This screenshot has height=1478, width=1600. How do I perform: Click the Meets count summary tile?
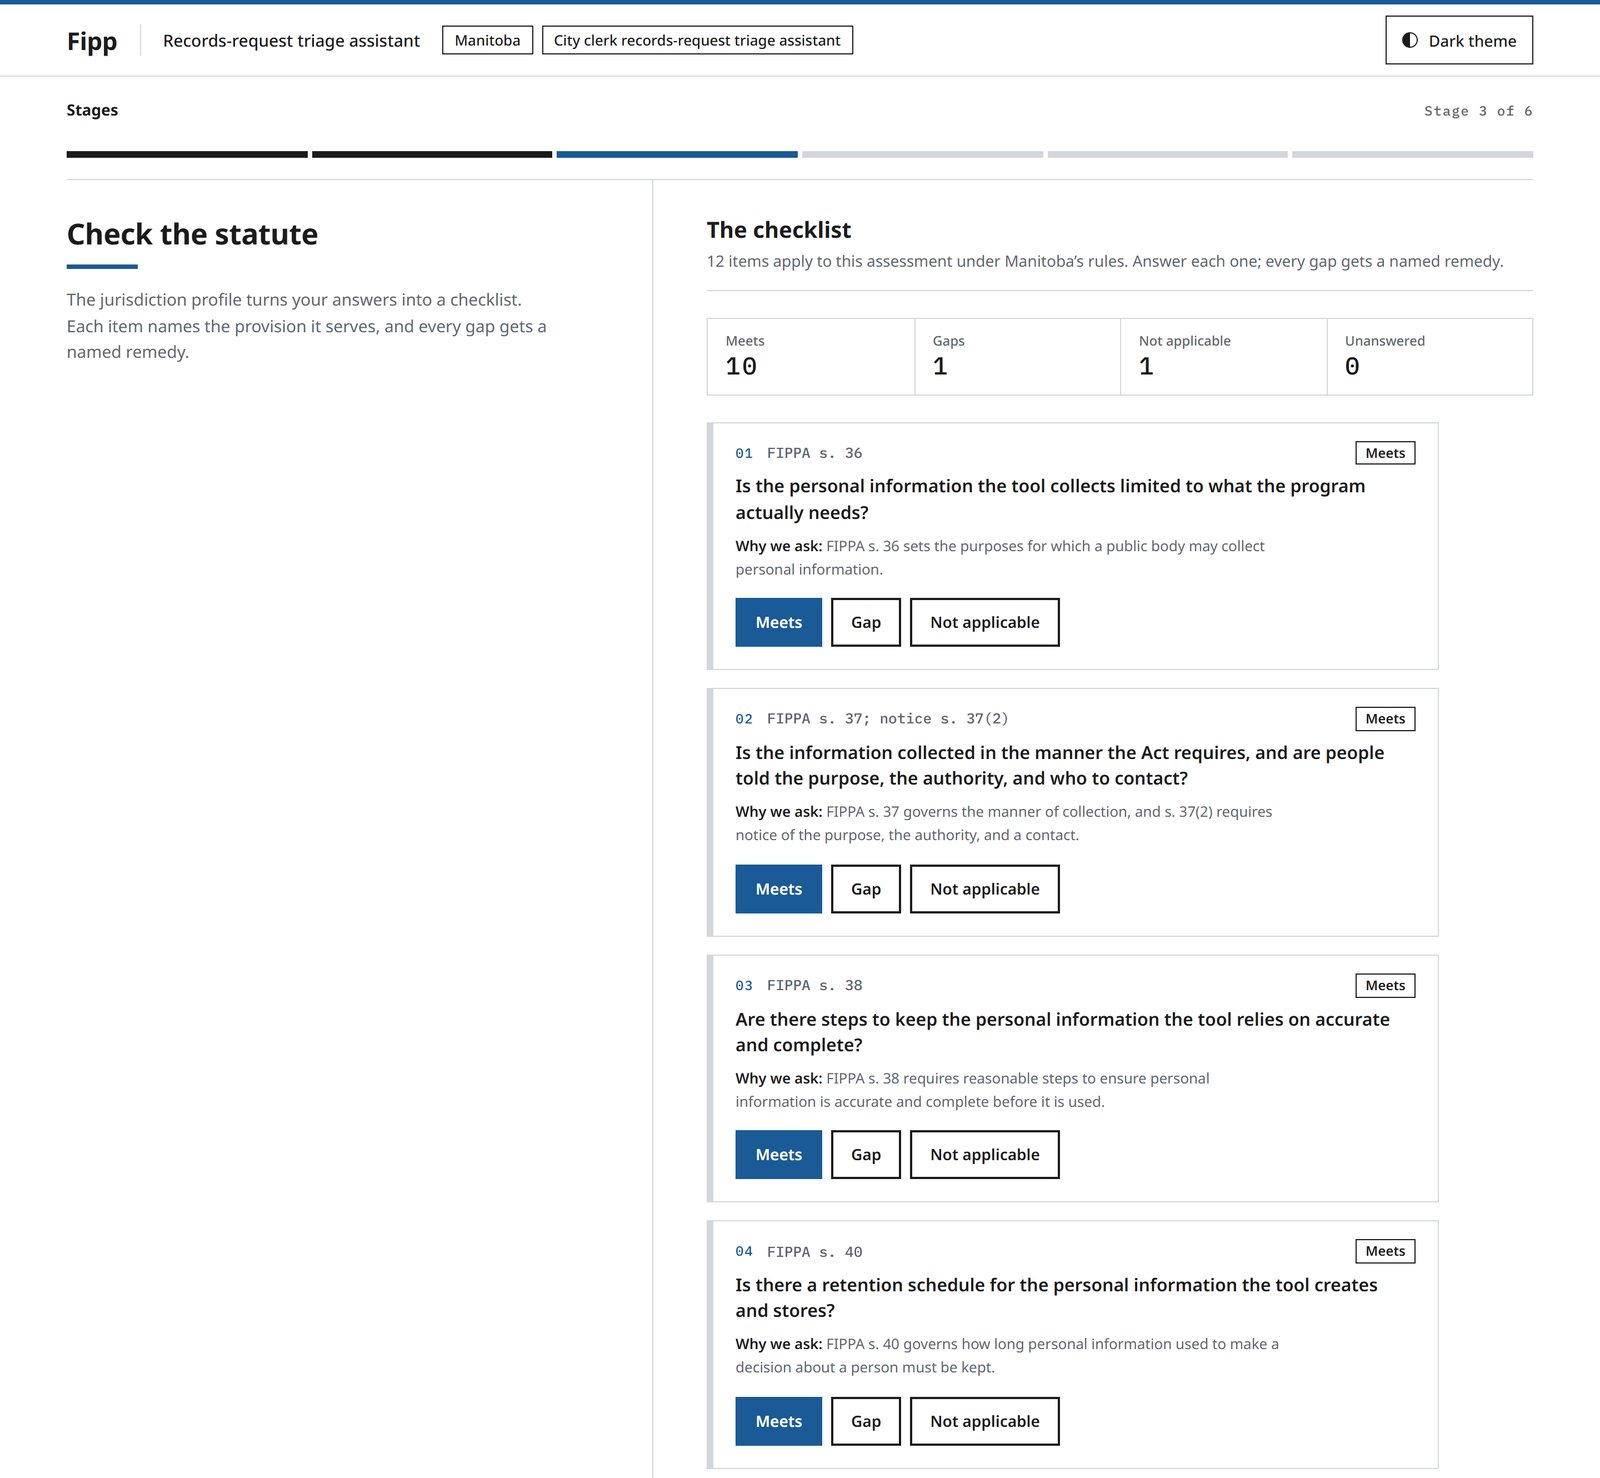(810, 356)
